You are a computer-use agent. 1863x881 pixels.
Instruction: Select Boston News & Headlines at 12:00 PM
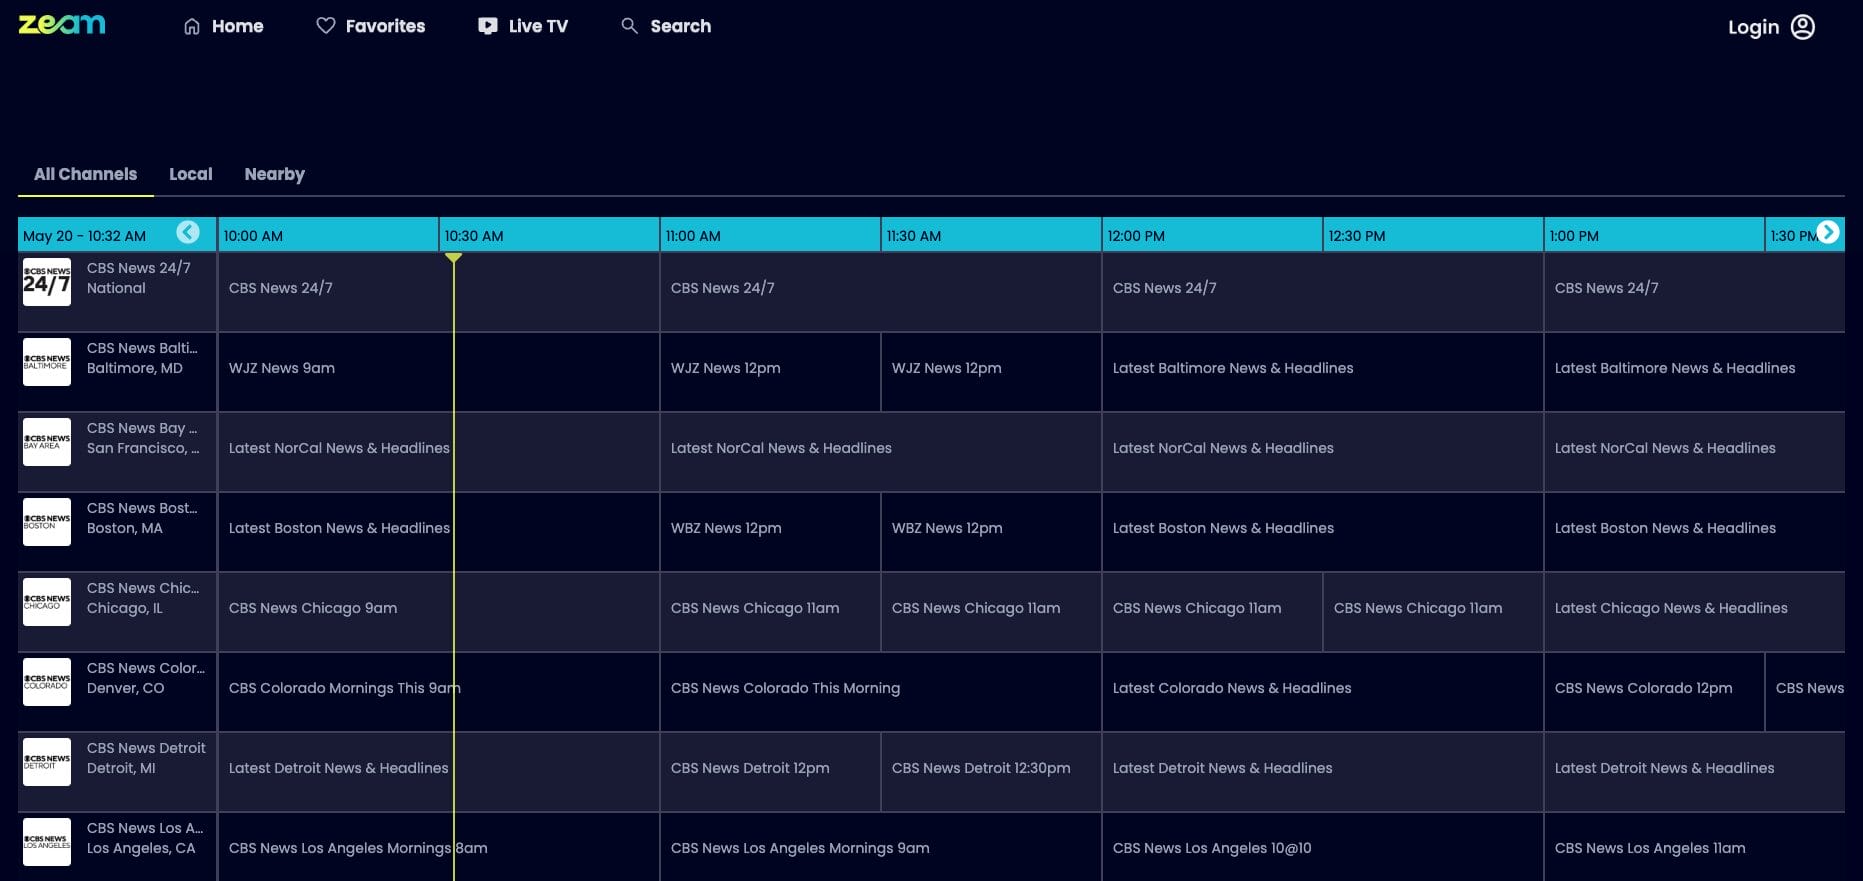coord(1323,532)
